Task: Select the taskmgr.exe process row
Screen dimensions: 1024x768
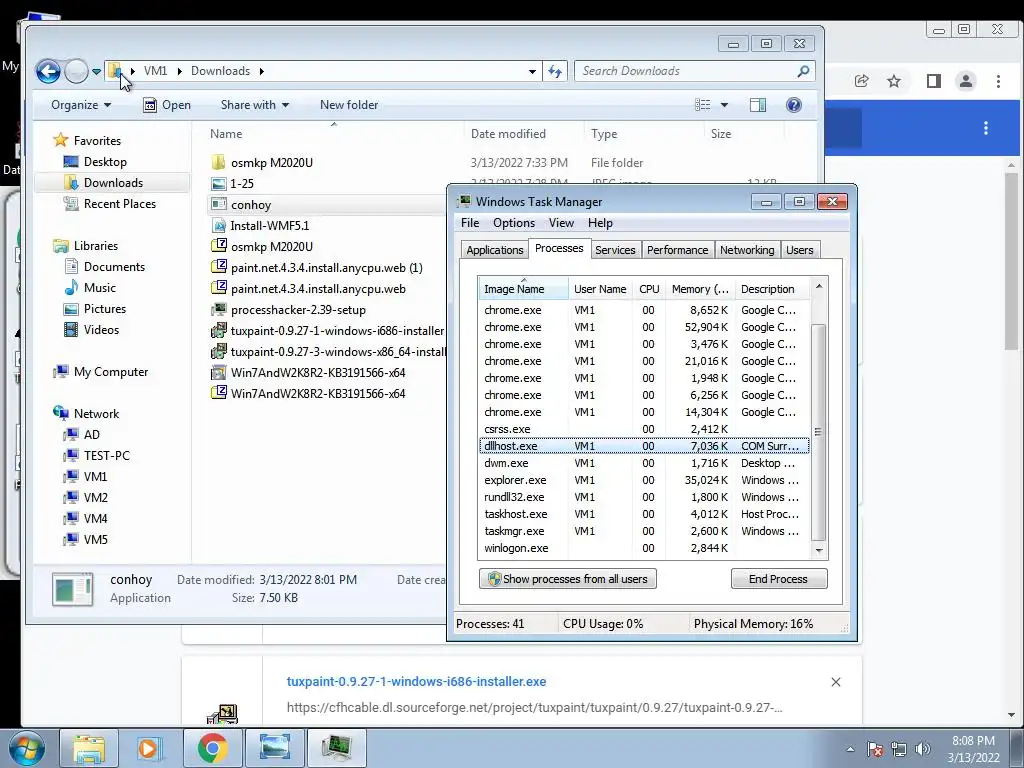Action: (644, 531)
